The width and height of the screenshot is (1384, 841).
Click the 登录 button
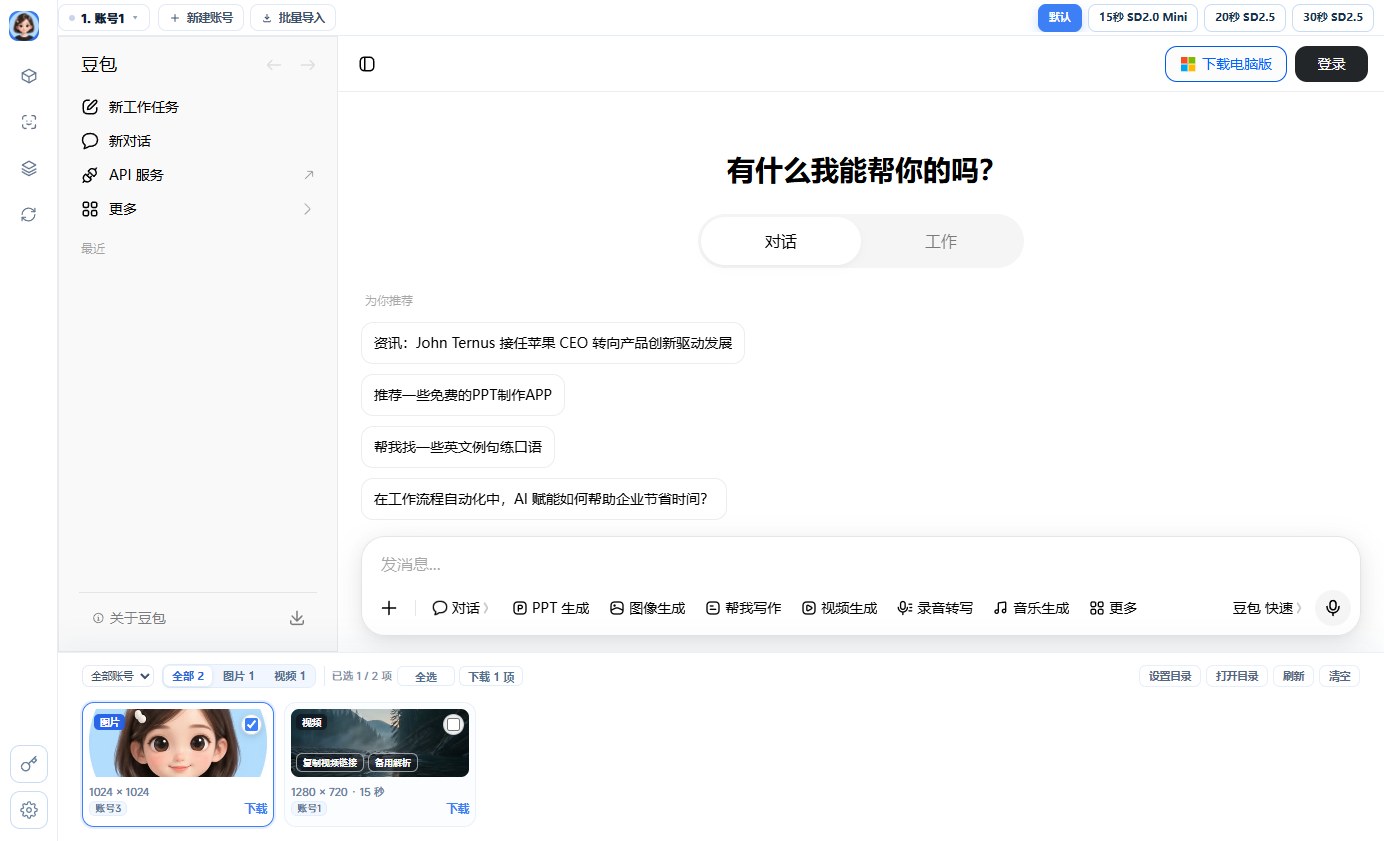coord(1331,64)
